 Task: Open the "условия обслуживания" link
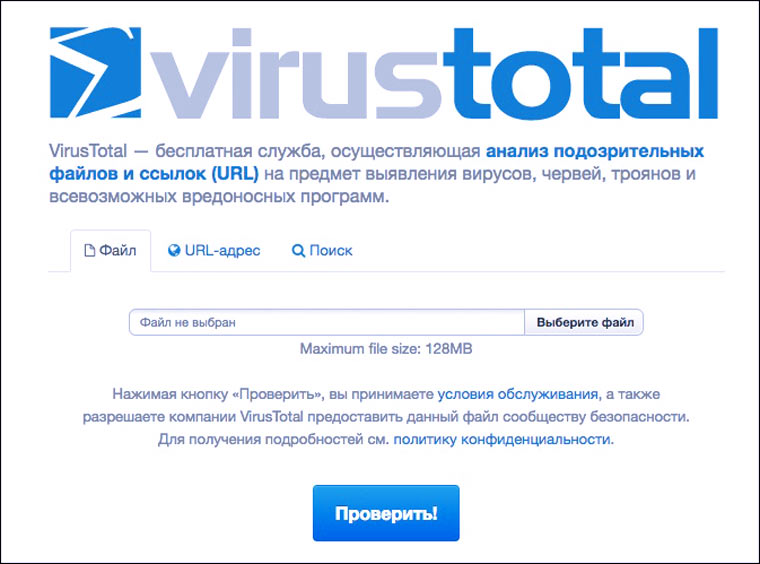point(518,394)
